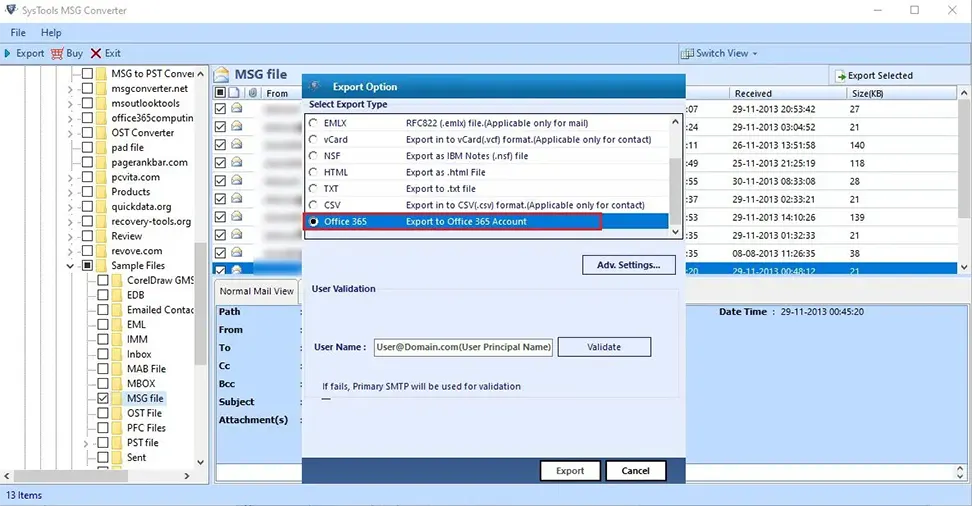
Task: Click the folder icon beside Products
Action: coord(102,192)
